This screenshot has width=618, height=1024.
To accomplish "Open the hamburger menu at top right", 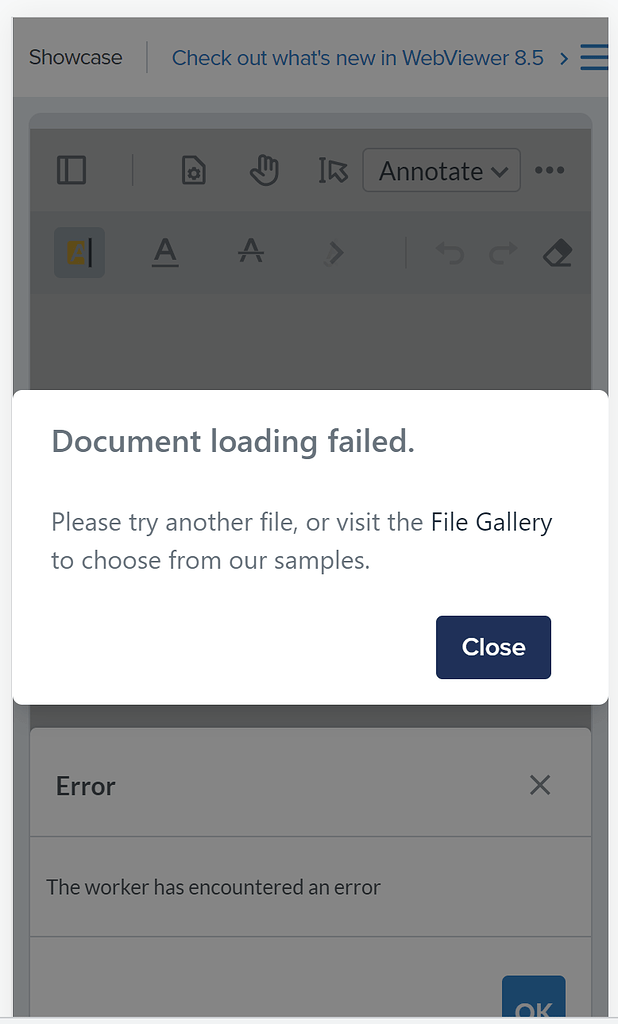I will pos(594,57).
